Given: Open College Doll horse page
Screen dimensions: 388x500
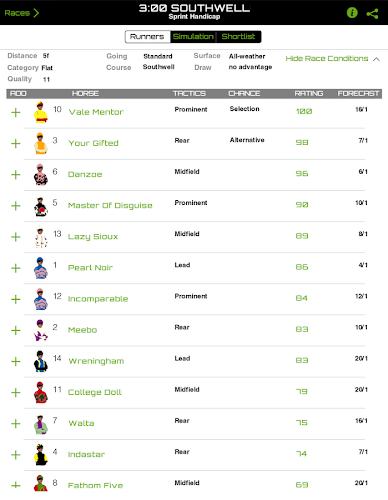Looking at the screenshot, I should point(94,392).
